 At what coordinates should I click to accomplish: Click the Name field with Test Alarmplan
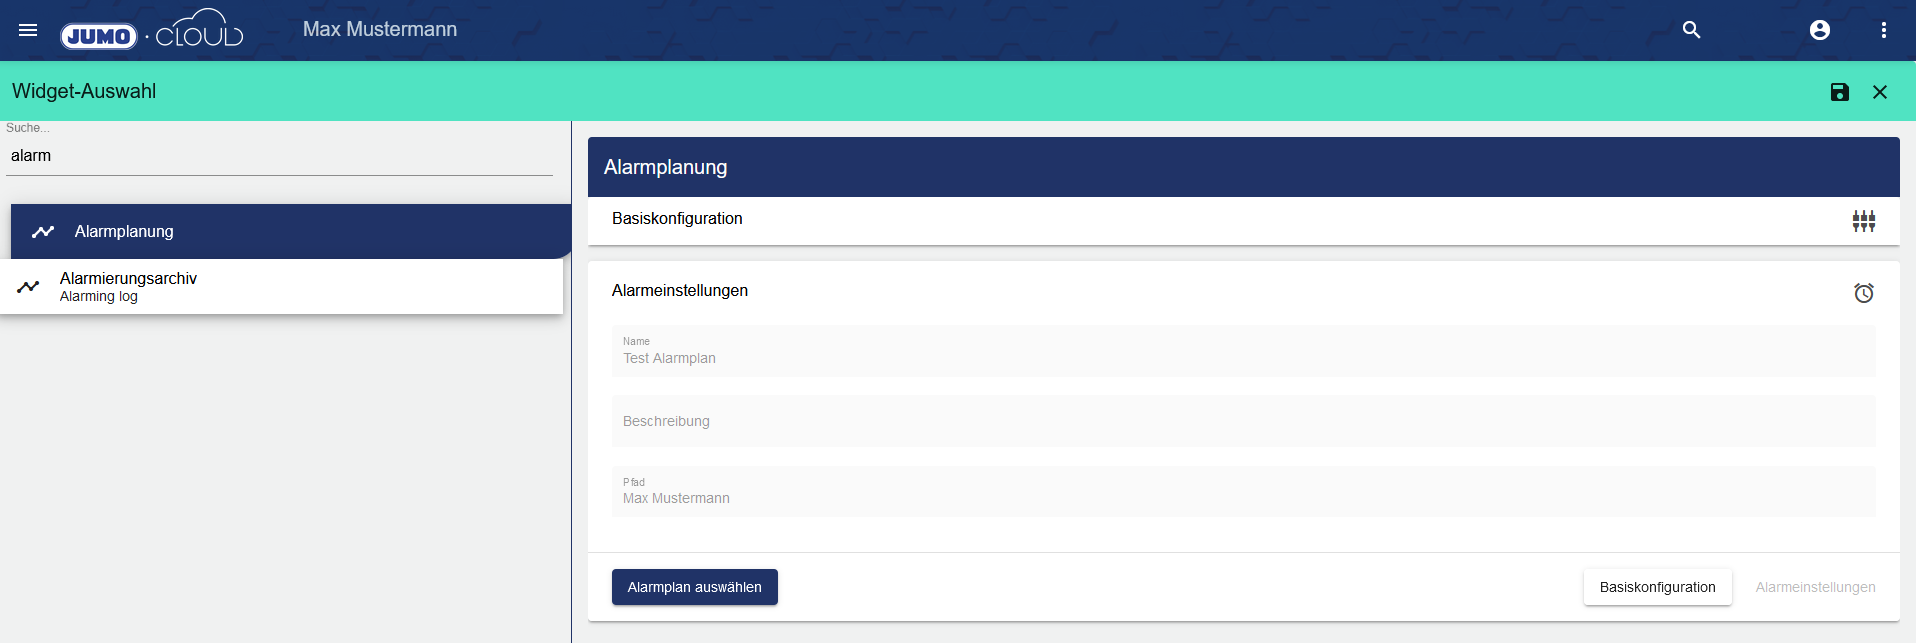click(x=1242, y=352)
